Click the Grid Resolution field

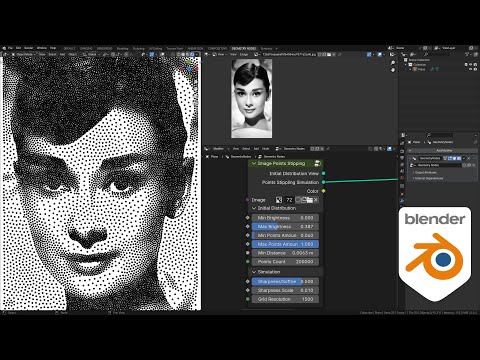[x=285, y=299]
